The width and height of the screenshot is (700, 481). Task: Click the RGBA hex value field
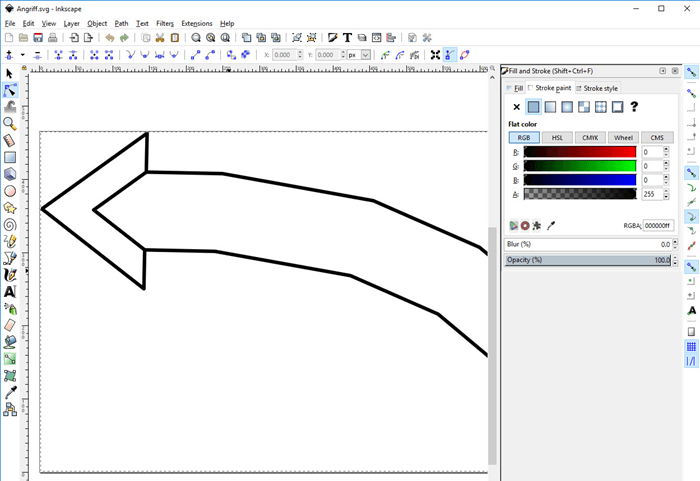tap(658, 226)
